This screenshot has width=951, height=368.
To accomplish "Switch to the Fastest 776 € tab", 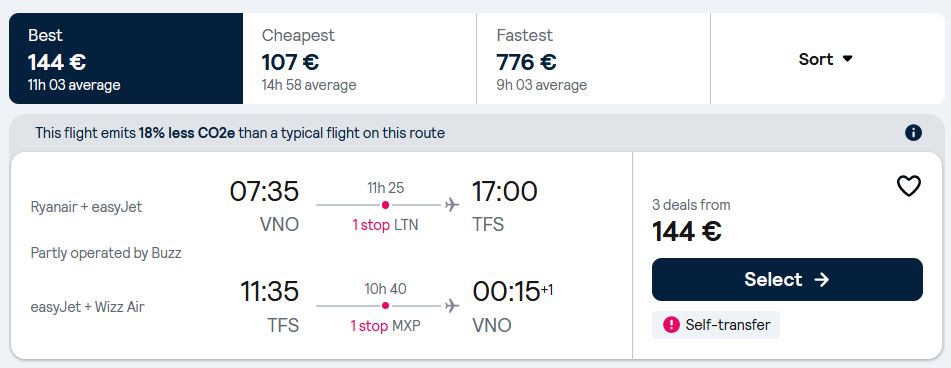I will pyautogui.click(x=593, y=59).
